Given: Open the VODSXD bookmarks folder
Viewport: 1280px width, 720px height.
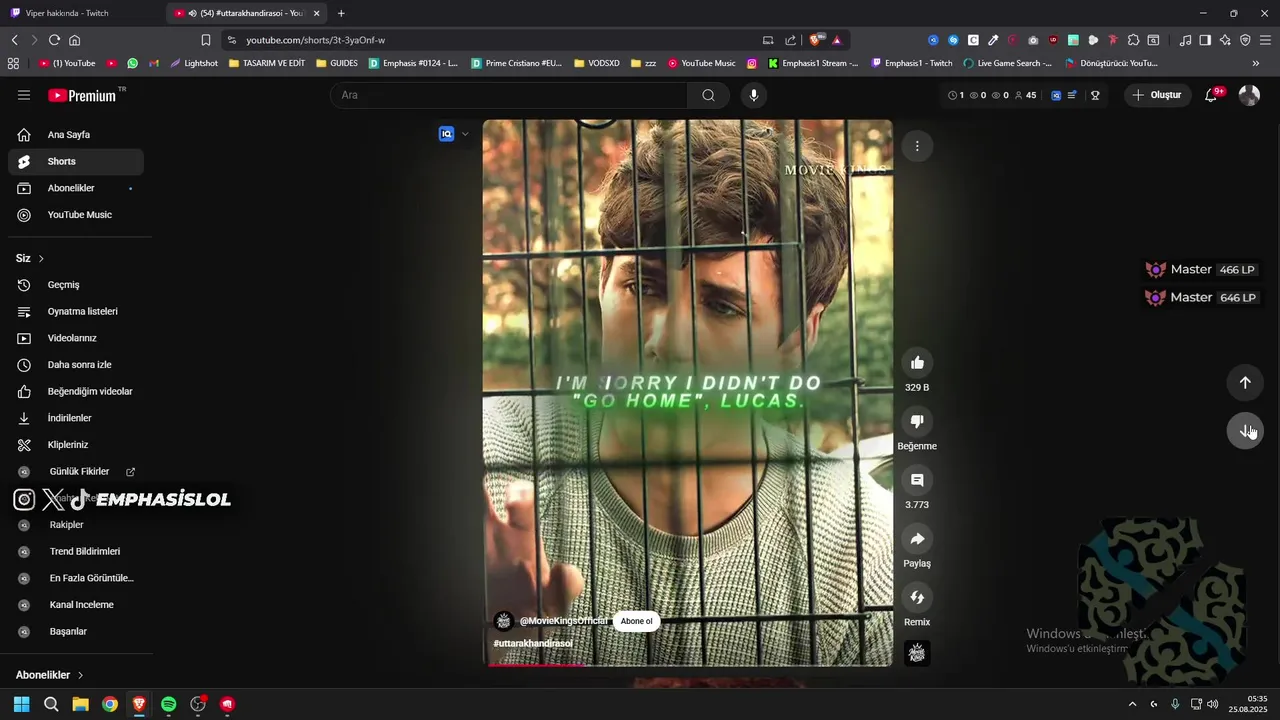Looking at the screenshot, I should point(597,63).
